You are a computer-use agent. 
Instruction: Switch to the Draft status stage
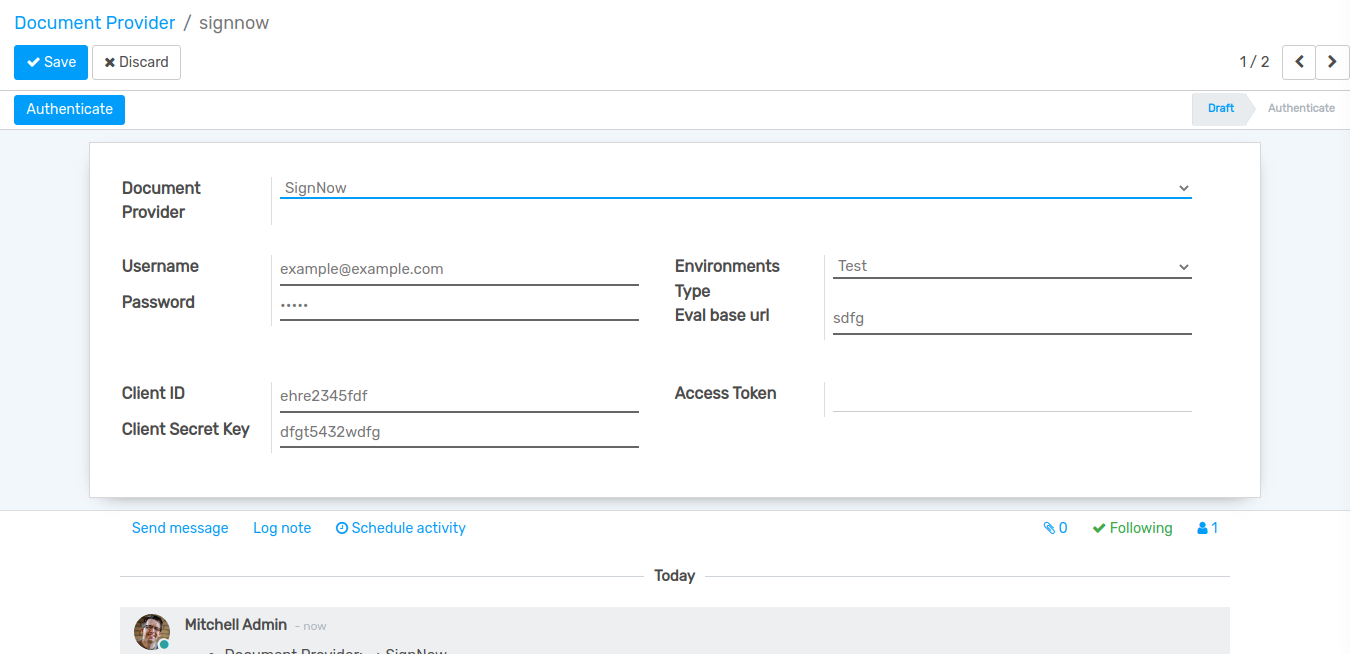1220,108
